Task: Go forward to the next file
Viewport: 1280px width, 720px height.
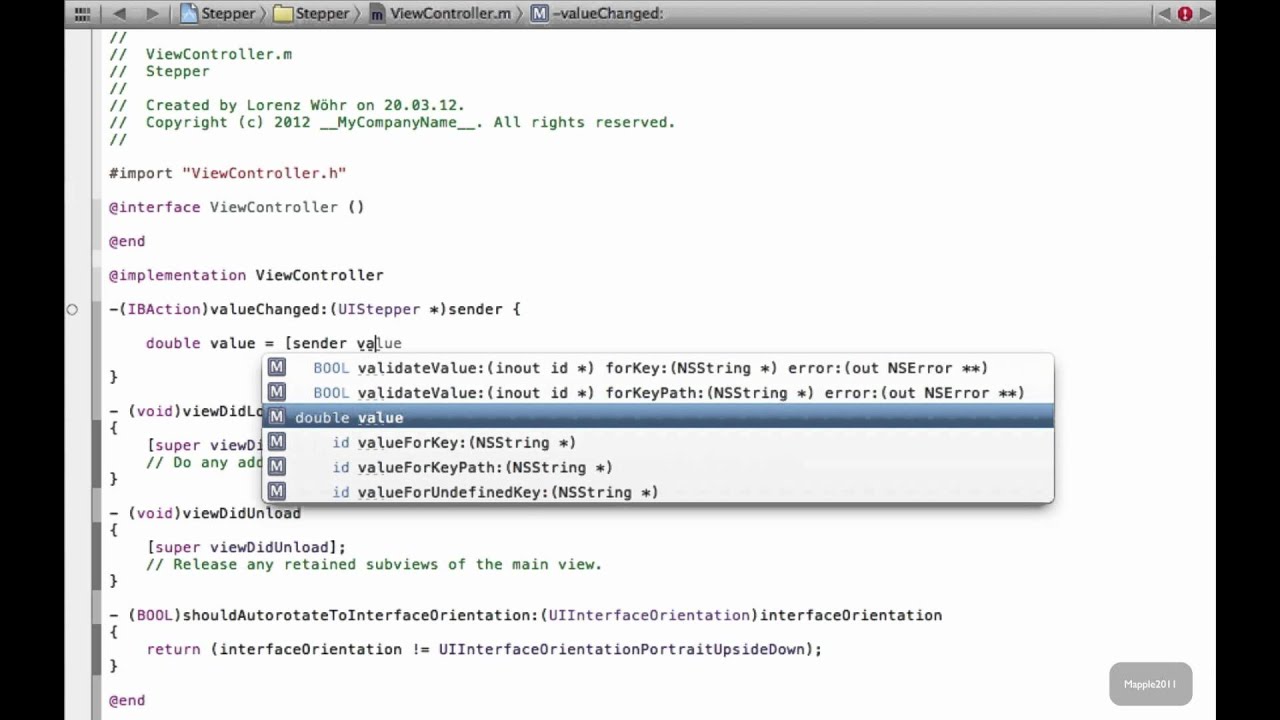Action: (152, 14)
